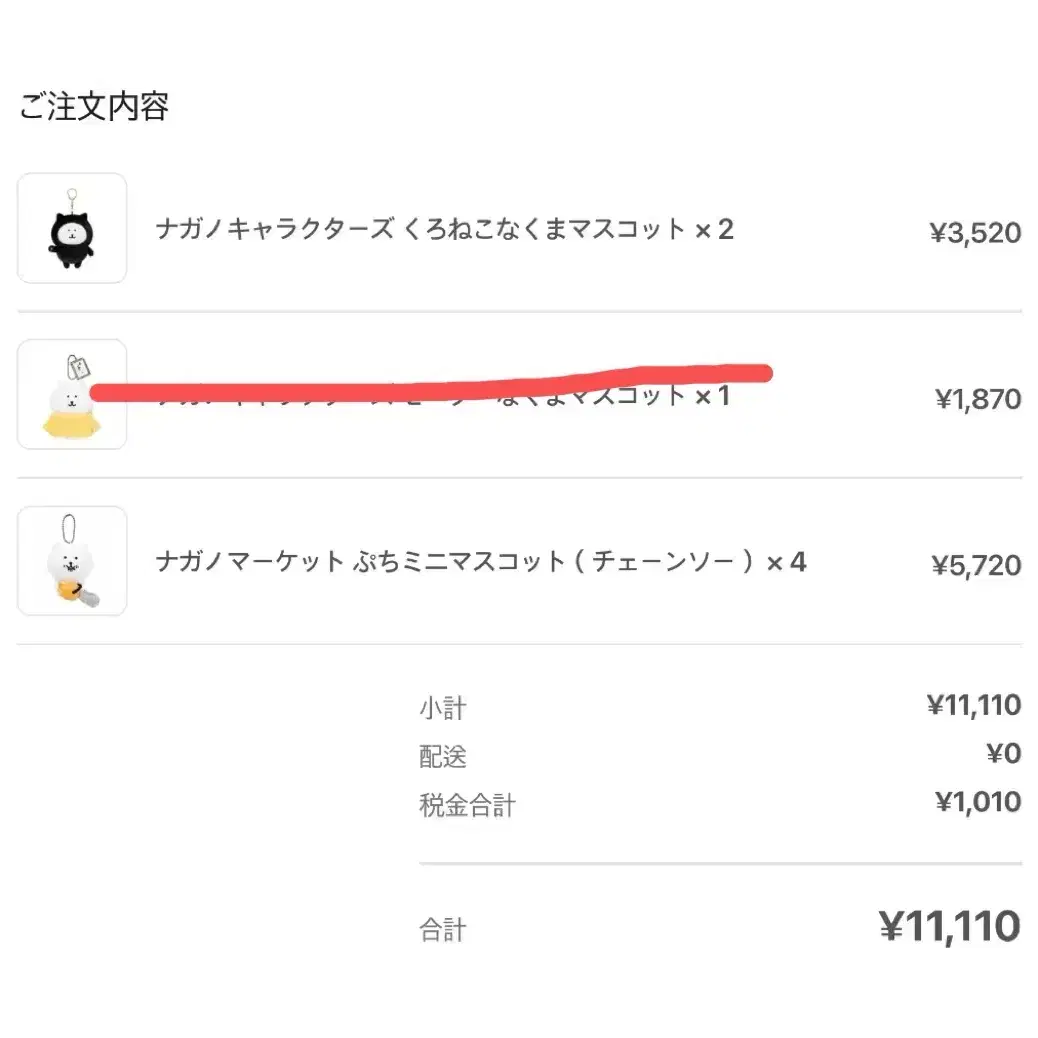Click the bold grand total amount
The image size is (1038, 1038).
coord(948,927)
